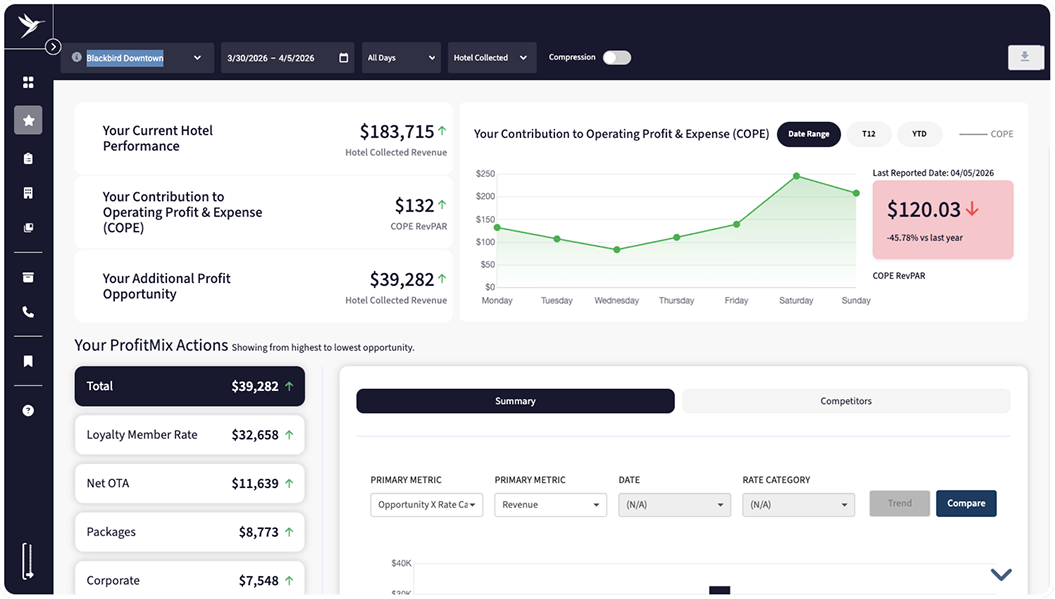Expand the All Days dropdown

point(401,58)
